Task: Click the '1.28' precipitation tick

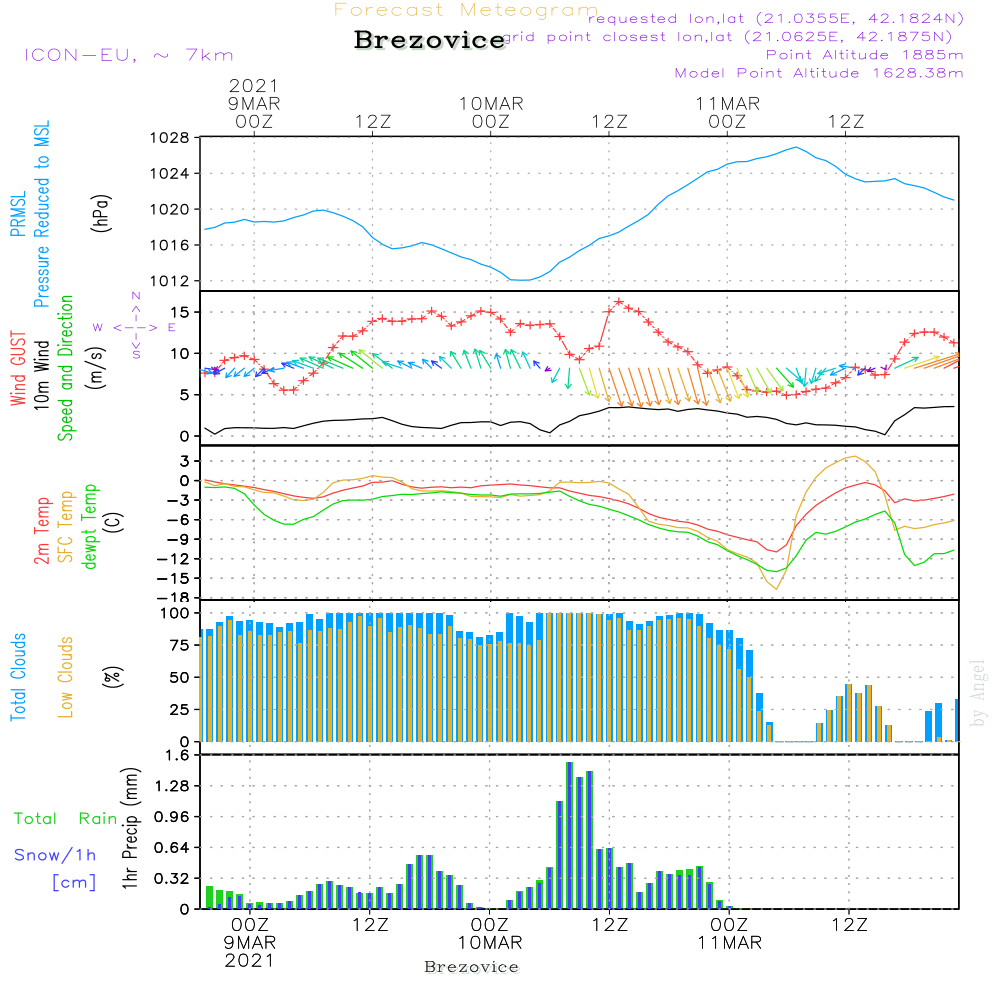Action: [x=172, y=786]
